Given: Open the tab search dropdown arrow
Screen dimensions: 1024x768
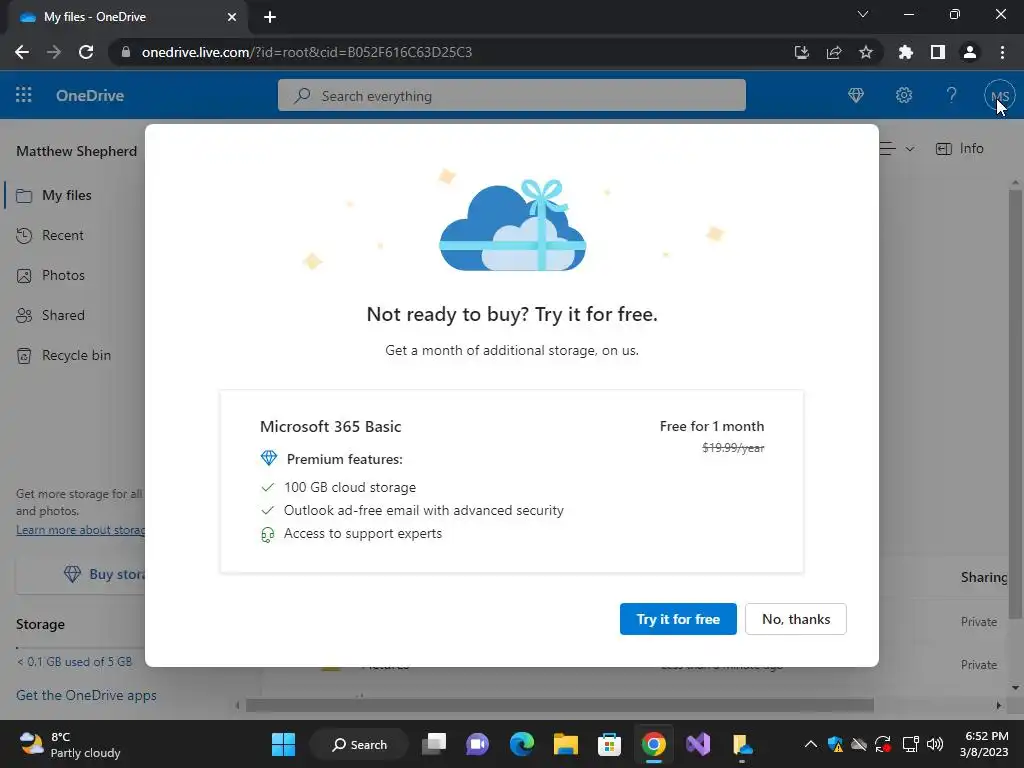Looking at the screenshot, I should [863, 14].
